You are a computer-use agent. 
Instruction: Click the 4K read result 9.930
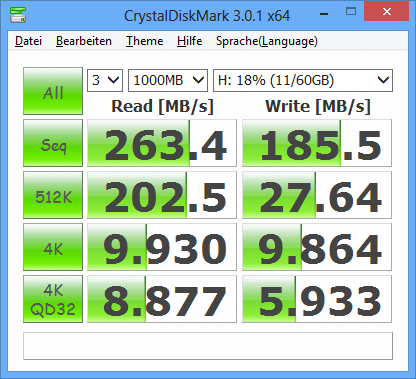pos(162,247)
